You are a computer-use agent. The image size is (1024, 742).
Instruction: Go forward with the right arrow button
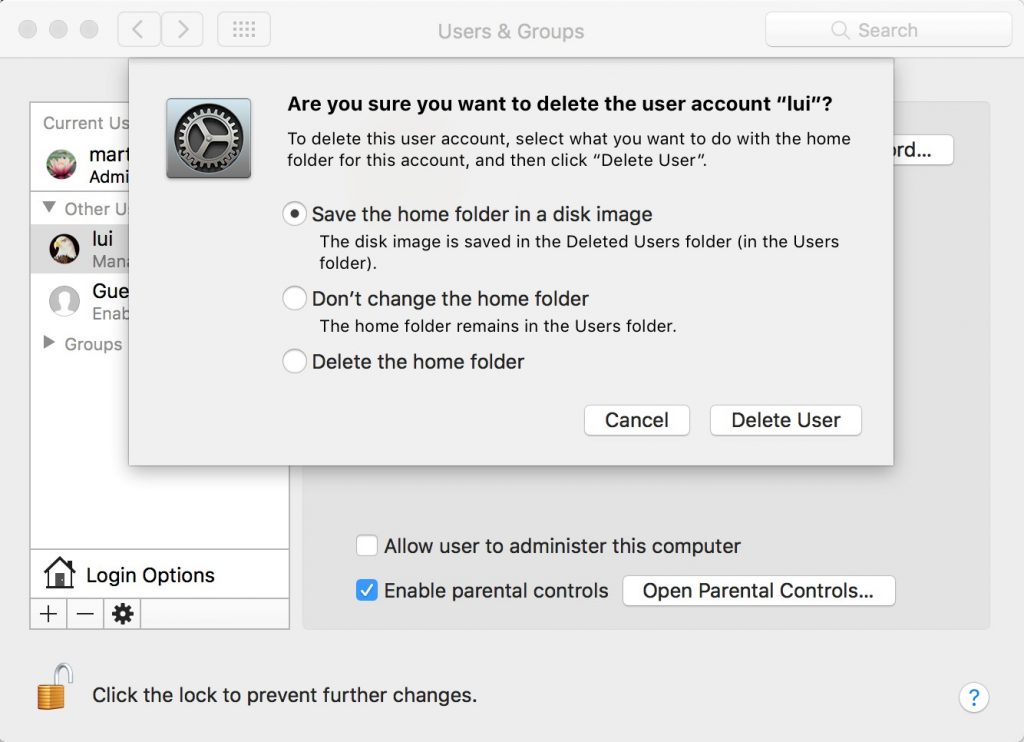pyautogui.click(x=182, y=30)
